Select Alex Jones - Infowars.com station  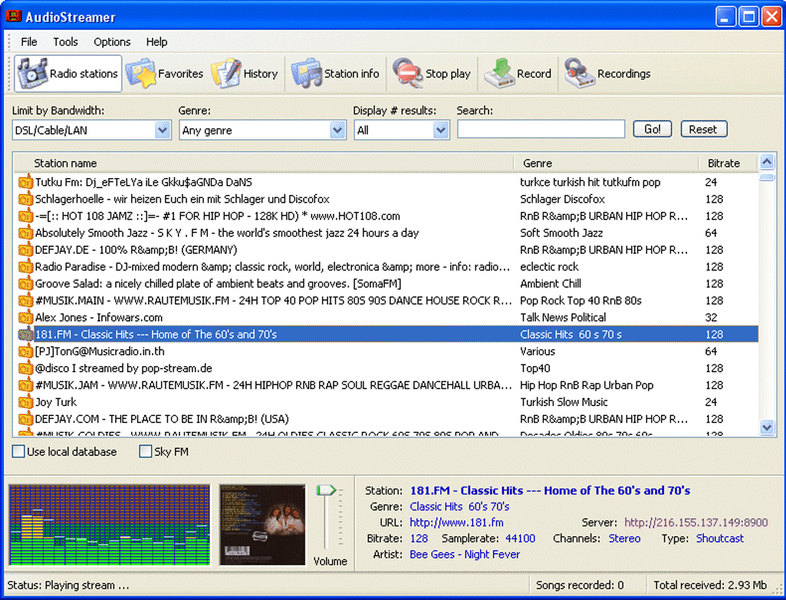386,317
